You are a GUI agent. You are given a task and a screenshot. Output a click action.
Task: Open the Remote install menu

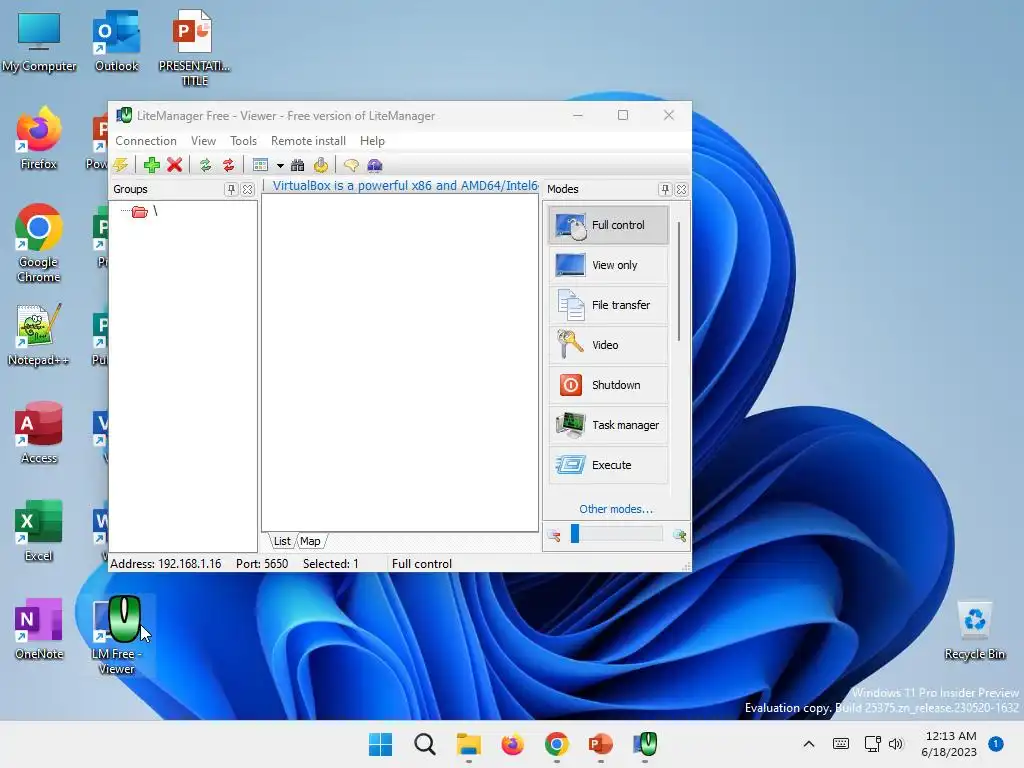click(x=308, y=141)
